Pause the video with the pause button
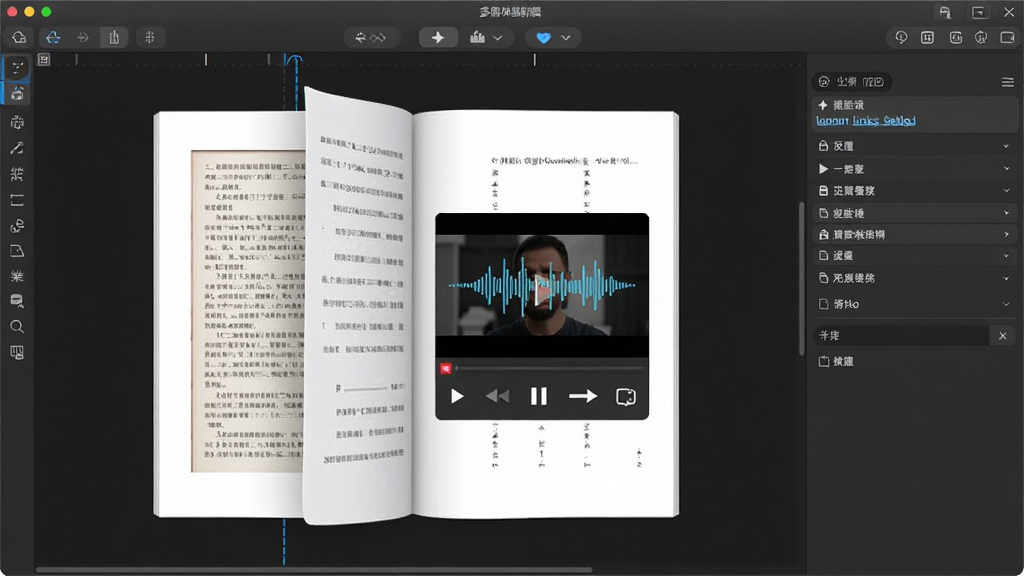The image size is (1024, 576). pyautogui.click(x=539, y=396)
